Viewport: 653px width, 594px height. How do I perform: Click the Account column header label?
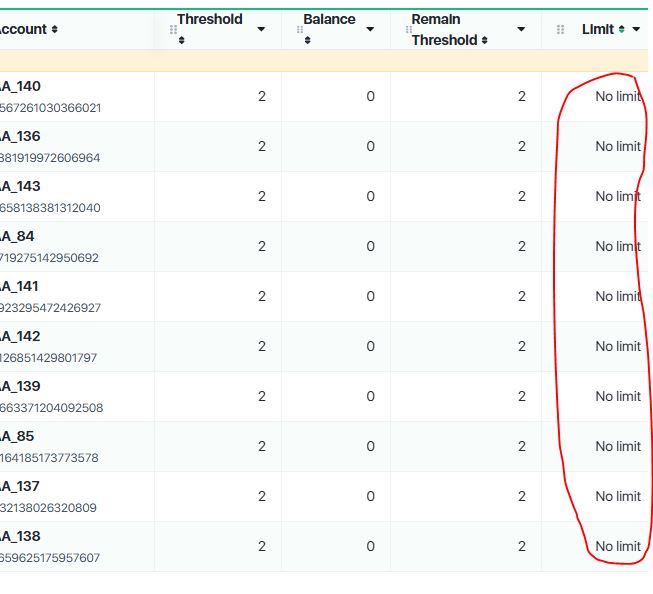pyautogui.click(x=23, y=30)
